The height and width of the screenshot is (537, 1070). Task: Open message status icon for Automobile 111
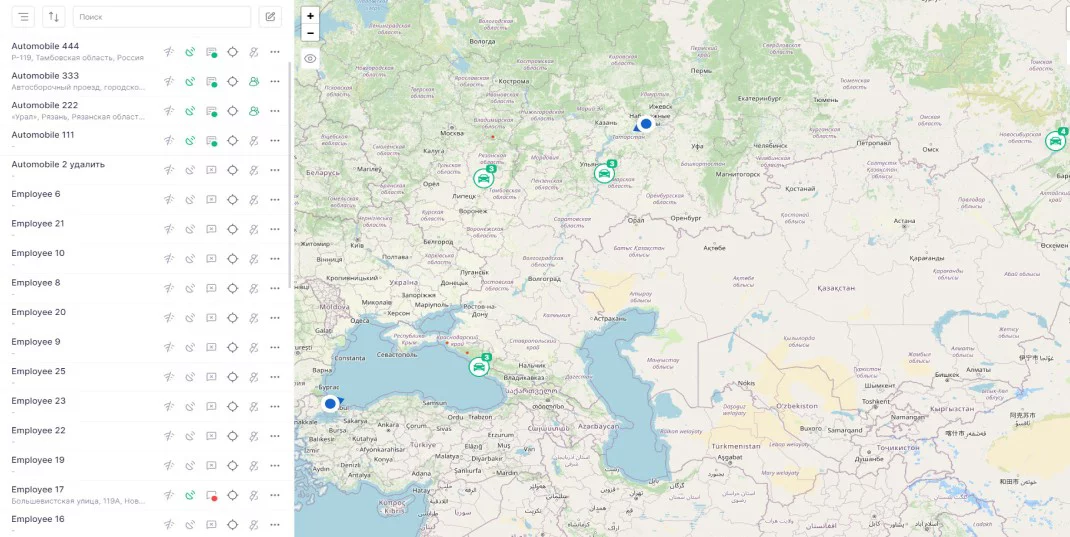212,141
